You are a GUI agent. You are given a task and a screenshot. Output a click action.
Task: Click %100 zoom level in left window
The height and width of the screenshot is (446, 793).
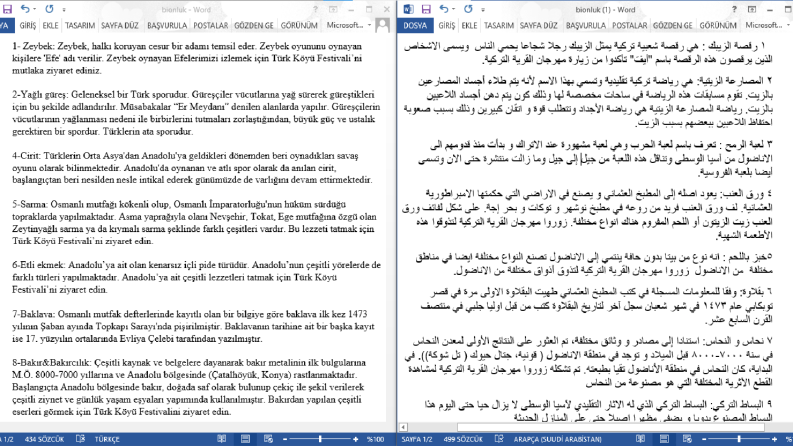(375, 439)
